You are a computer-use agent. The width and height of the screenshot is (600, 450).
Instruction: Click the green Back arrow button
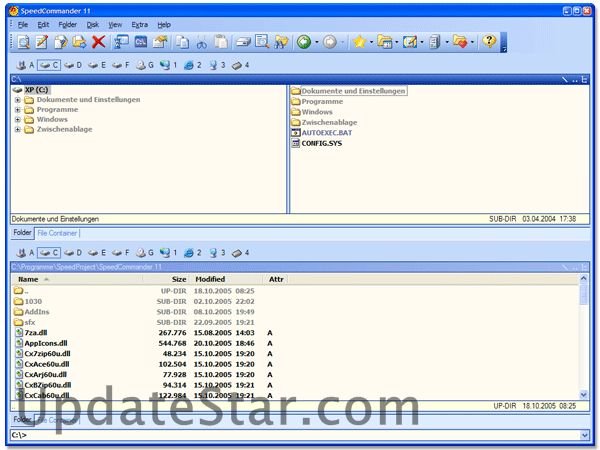[x=304, y=42]
